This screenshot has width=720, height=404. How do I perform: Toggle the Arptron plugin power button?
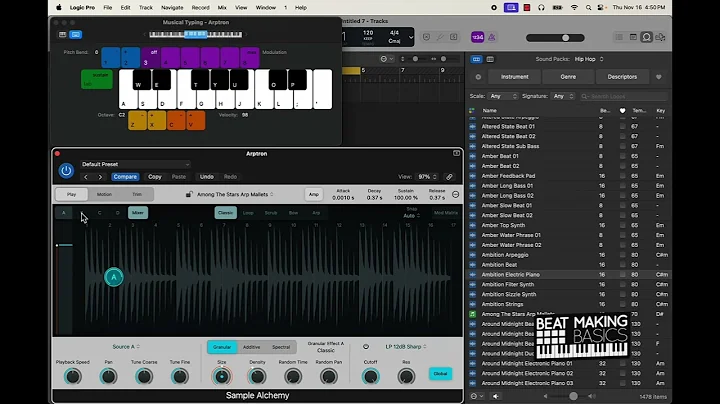tap(66, 171)
